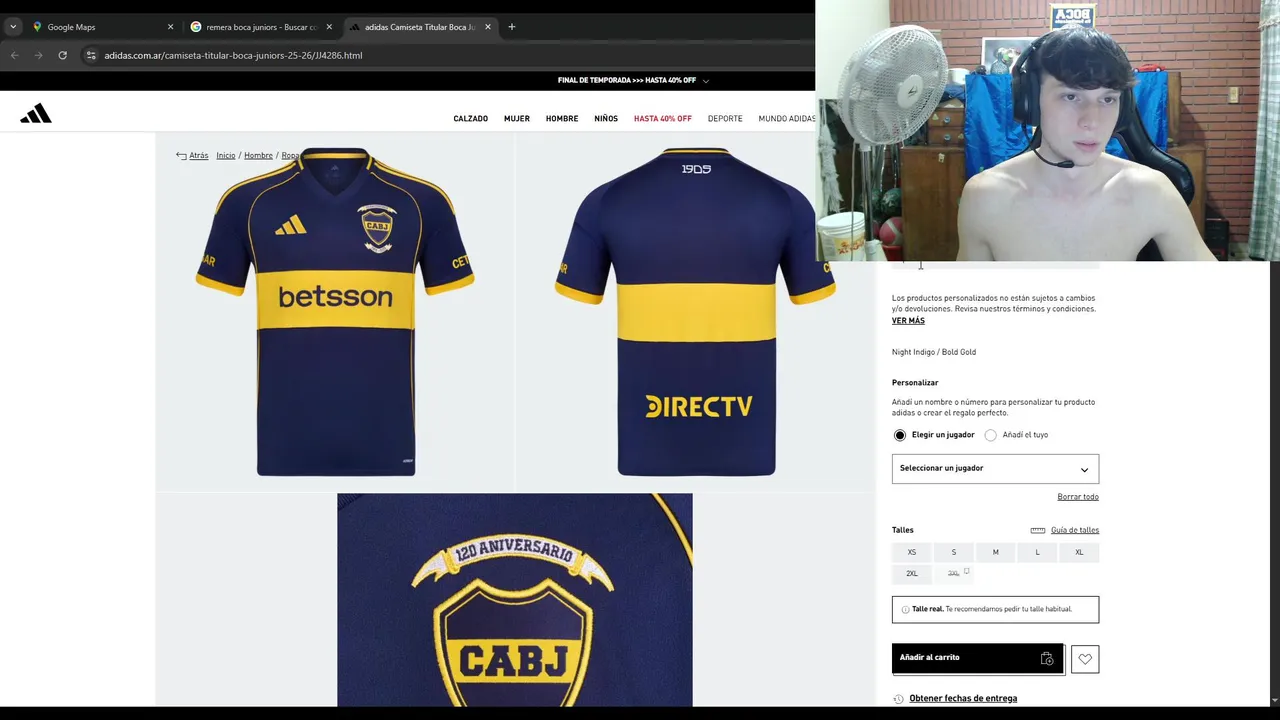Click the notify-me icon on sold-out 3XL size
The height and width of the screenshot is (720, 1280).
966,572
